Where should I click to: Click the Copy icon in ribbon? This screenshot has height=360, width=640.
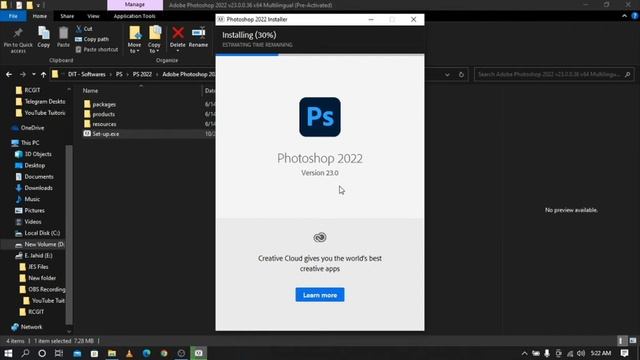click(x=44, y=33)
